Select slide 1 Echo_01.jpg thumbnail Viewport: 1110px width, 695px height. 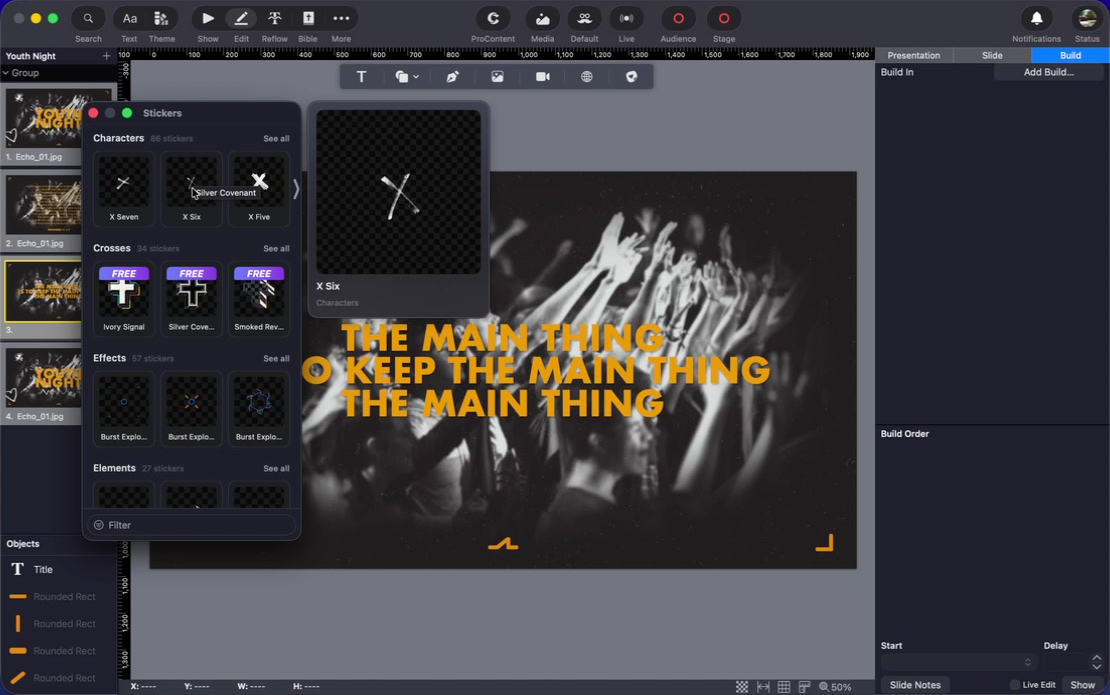(x=42, y=118)
